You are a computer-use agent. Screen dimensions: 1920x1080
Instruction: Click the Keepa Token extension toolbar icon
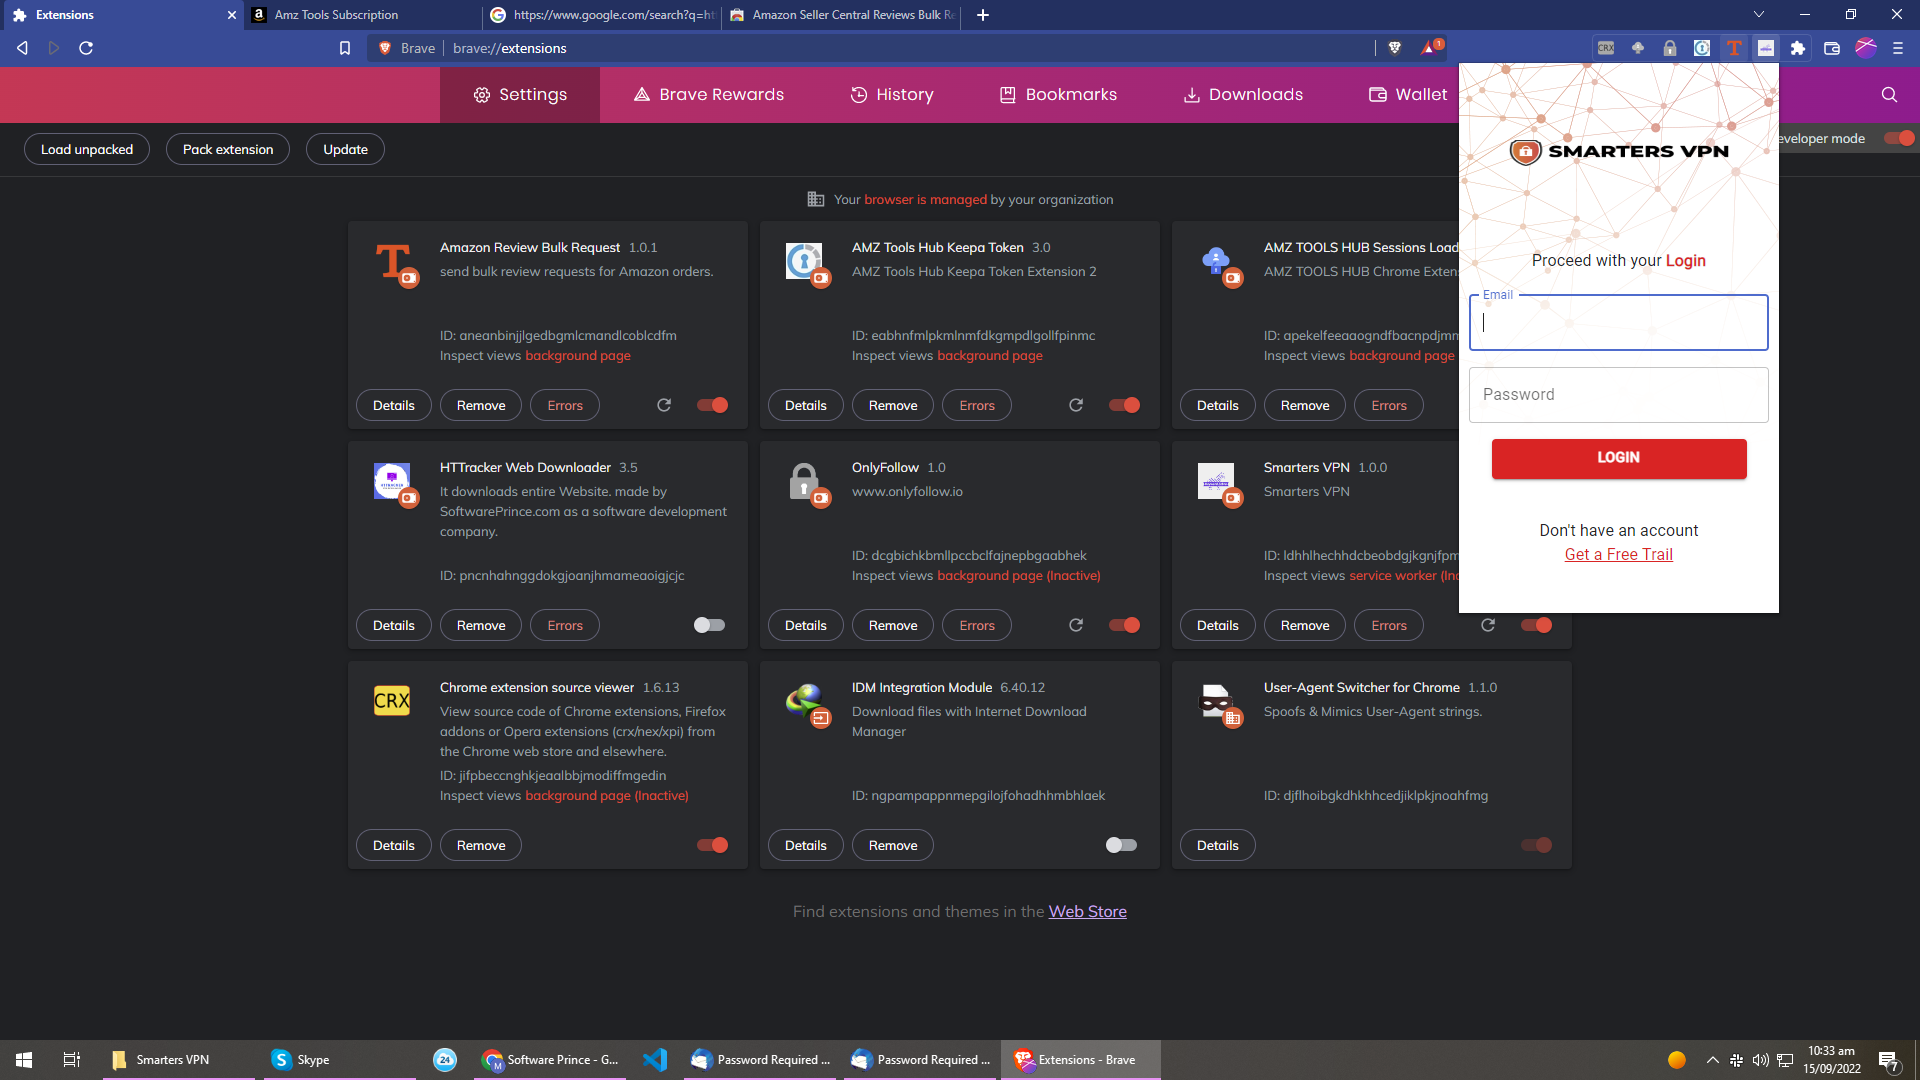click(1702, 48)
